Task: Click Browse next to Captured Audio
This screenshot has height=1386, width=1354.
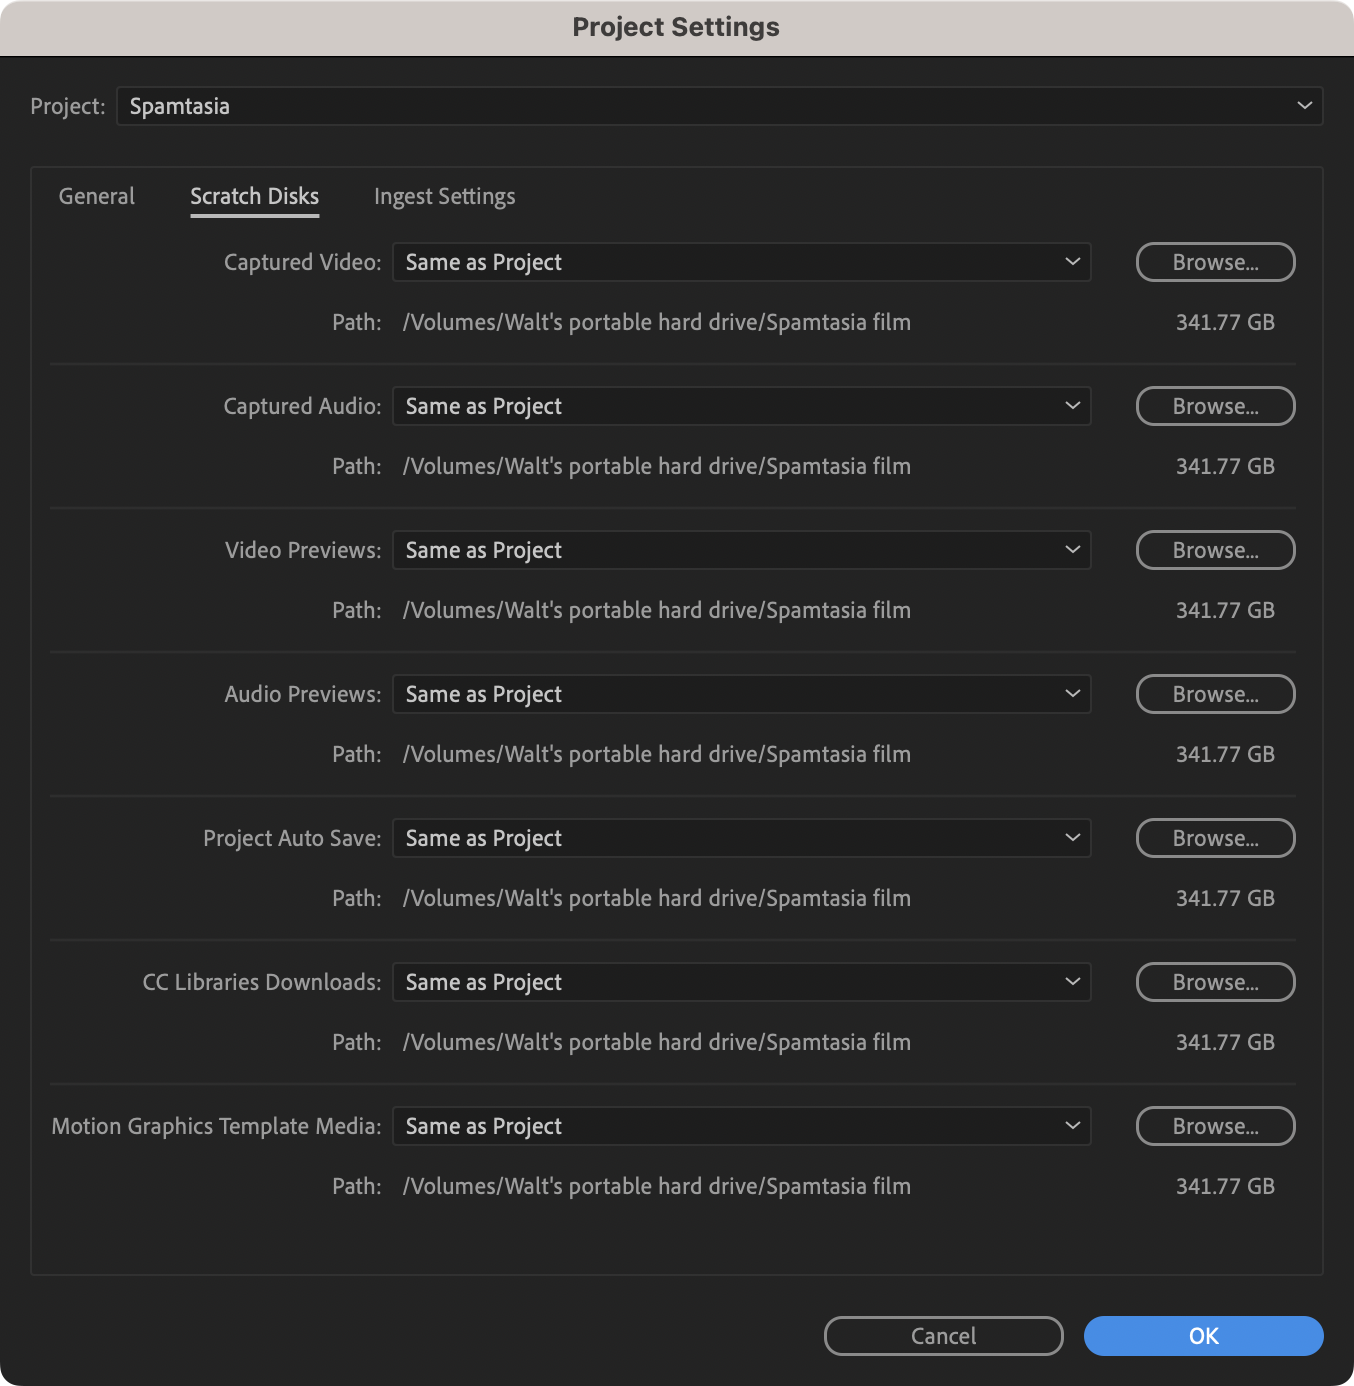Action: point(1216,406)
